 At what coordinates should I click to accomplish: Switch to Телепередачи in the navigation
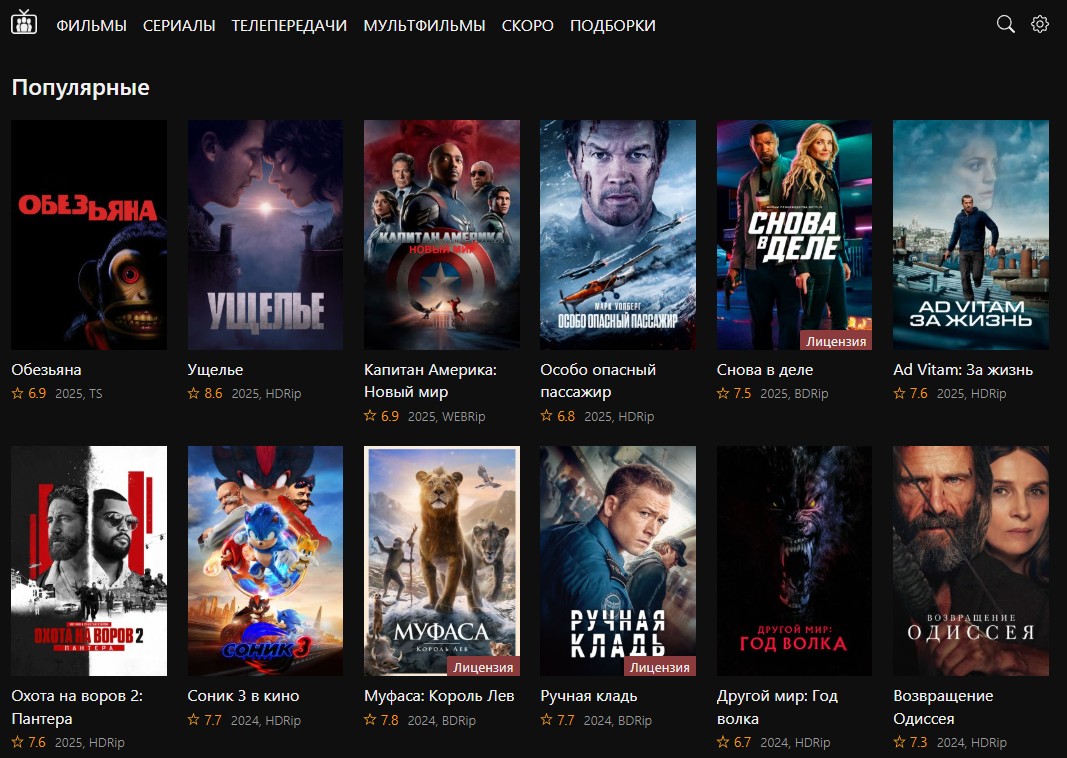(289, 25)
